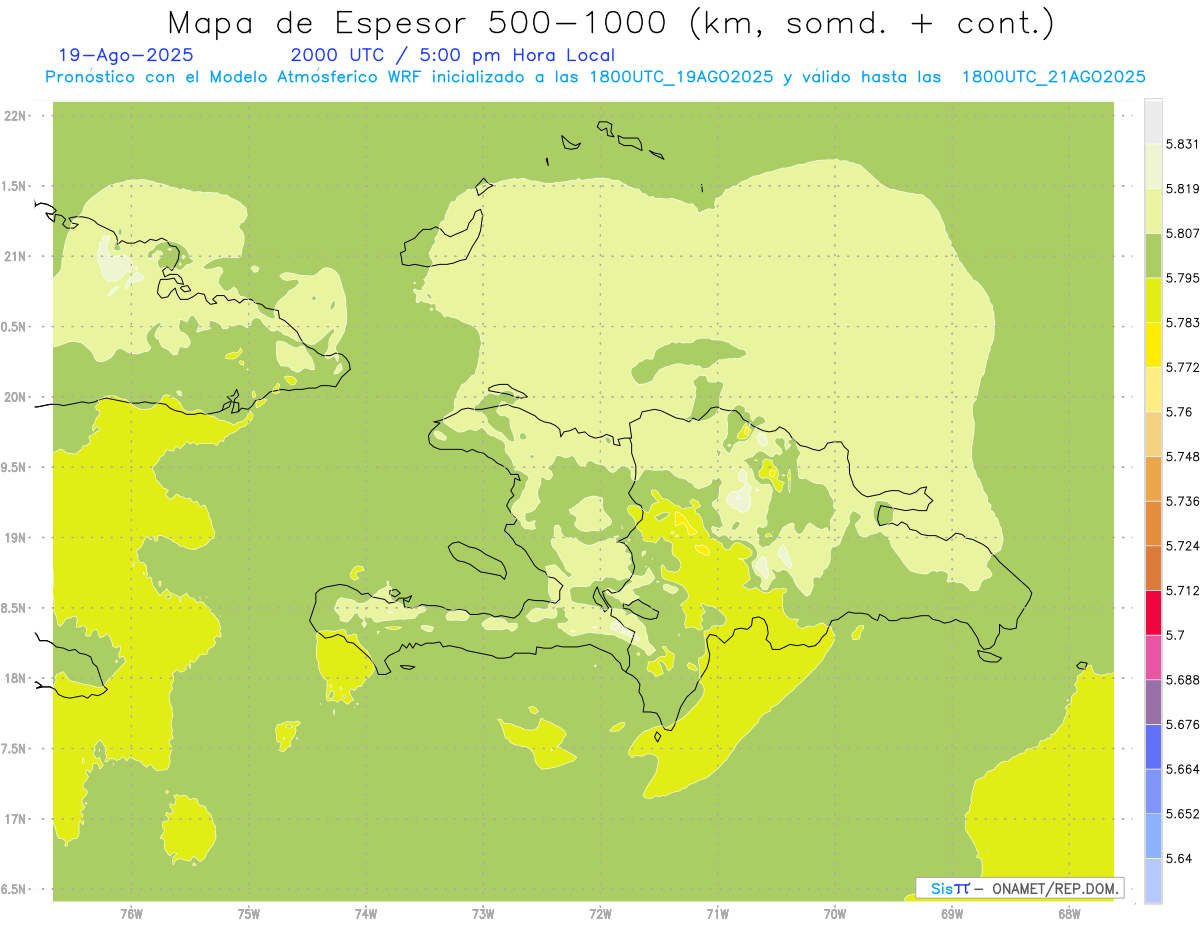Select the legend value '5.795'
Image resolution: width=1200 pixels, height=927 pixels.
(1182, 278)
